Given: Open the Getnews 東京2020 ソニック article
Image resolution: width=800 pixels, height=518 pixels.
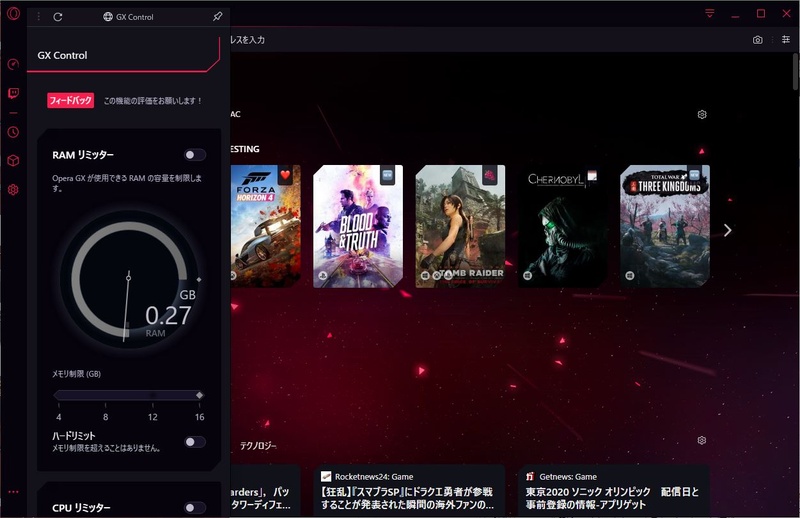Looking at the screenshot, I should [x=613, y=490].
